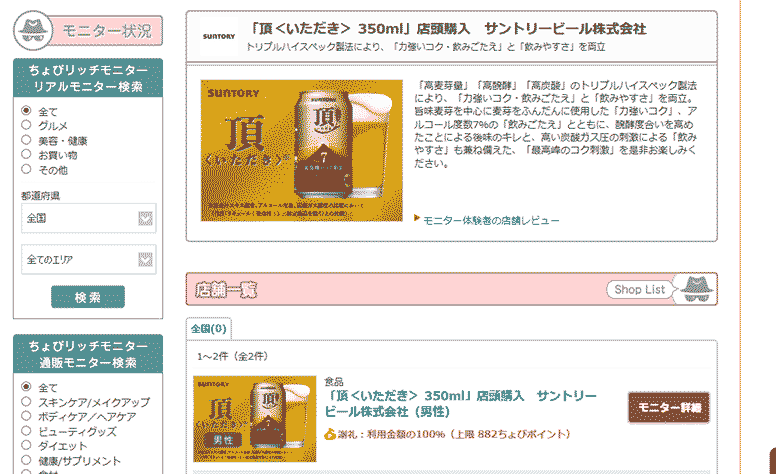
Task: Select 全て radio in 通販モニター検索
Action: click(26, 386)
